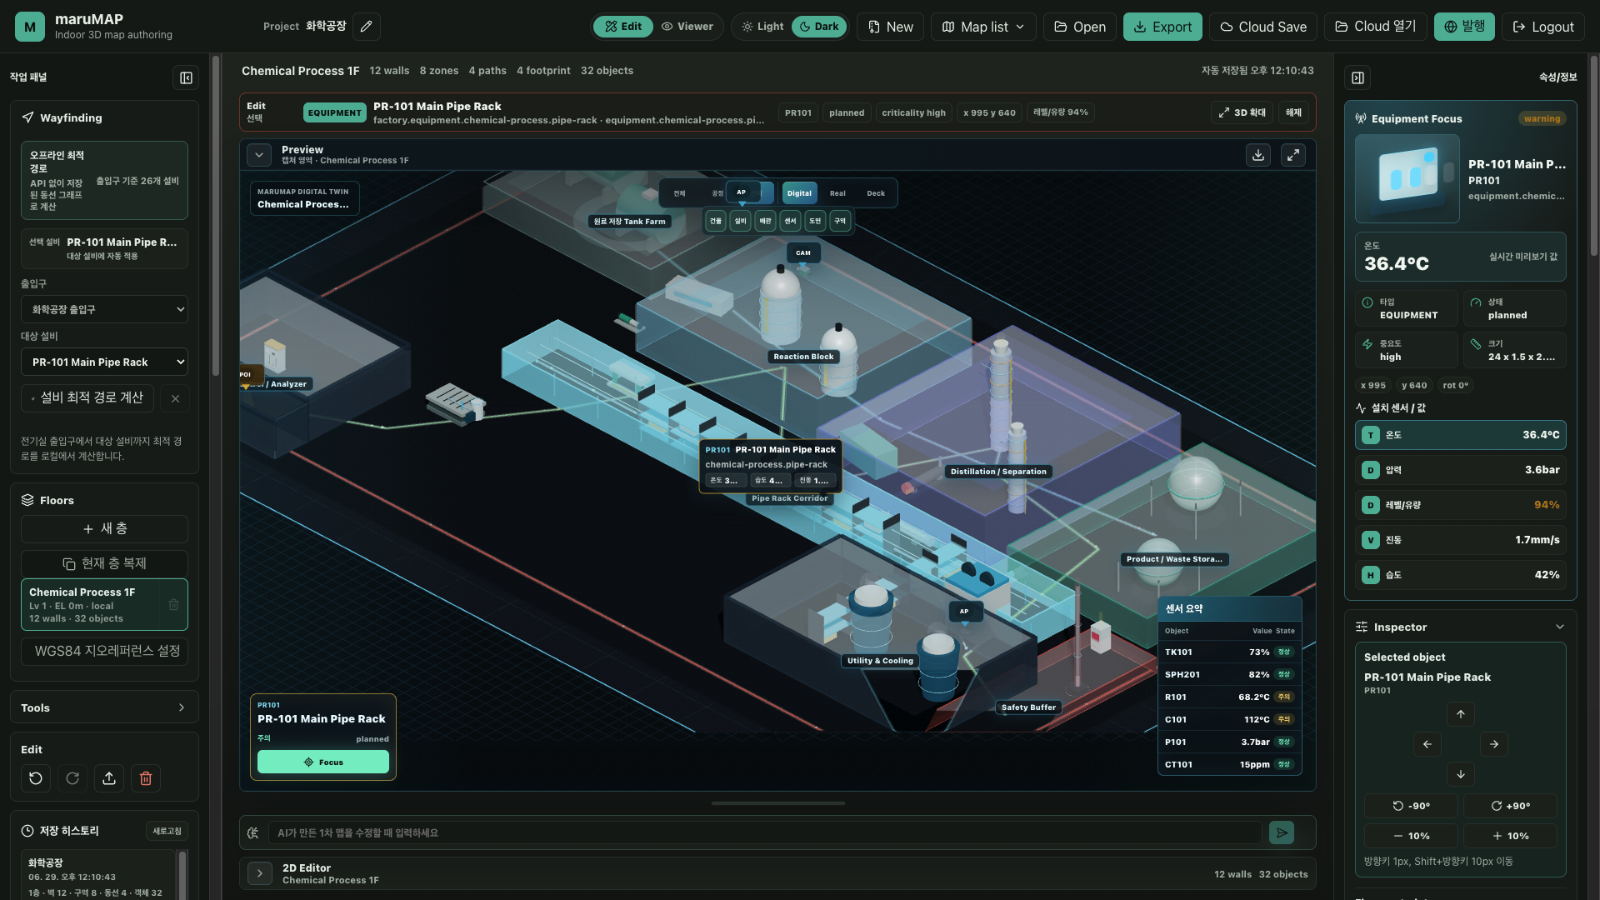Viewport: 1600px width, 900px height.
Task: Toggle Viewer mode
Action: [687, 27]
